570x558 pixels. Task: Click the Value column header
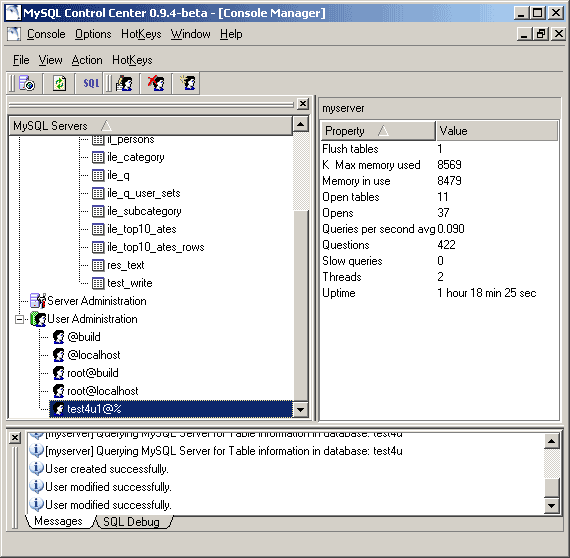click(497, 131)
